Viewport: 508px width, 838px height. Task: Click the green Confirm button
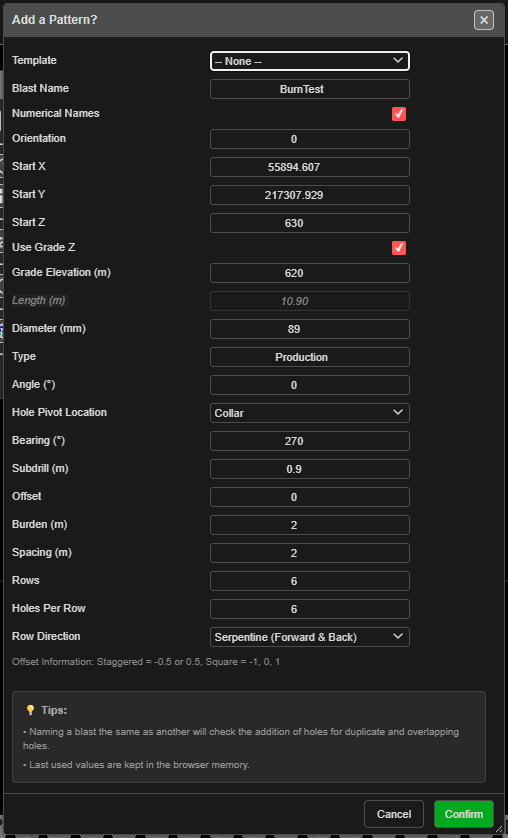(464, 814)
